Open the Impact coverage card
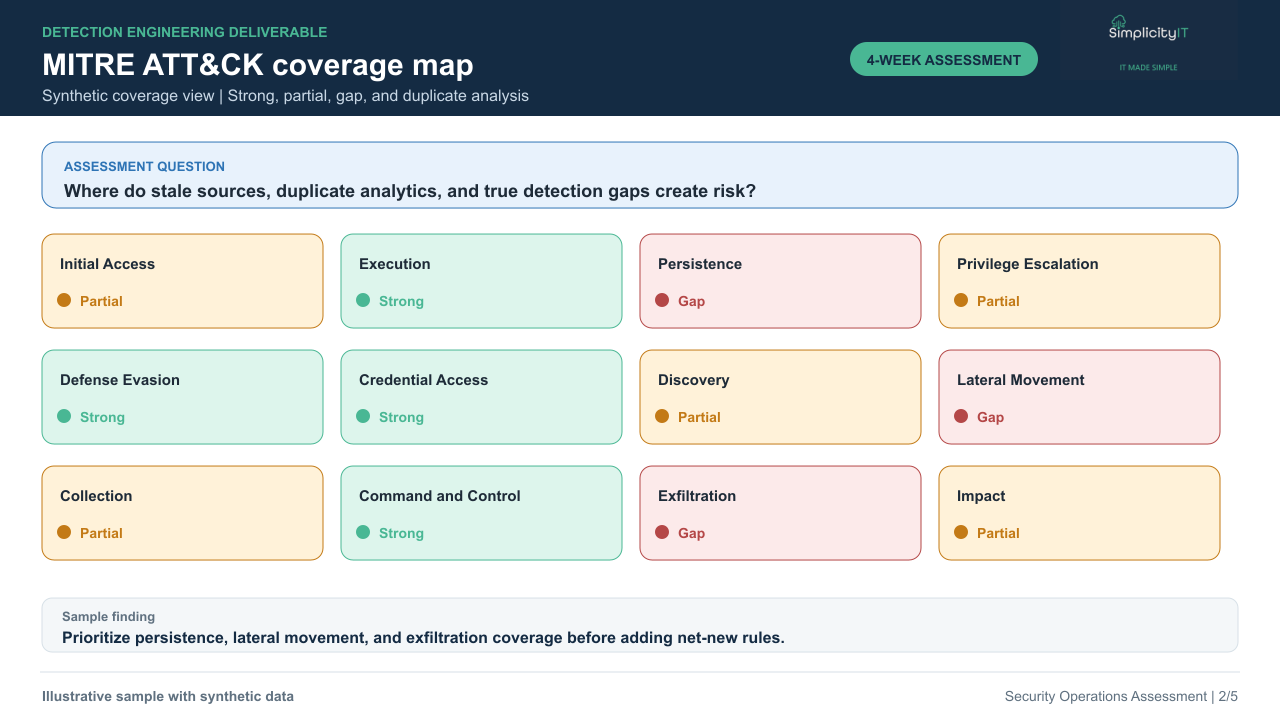 1079,513
